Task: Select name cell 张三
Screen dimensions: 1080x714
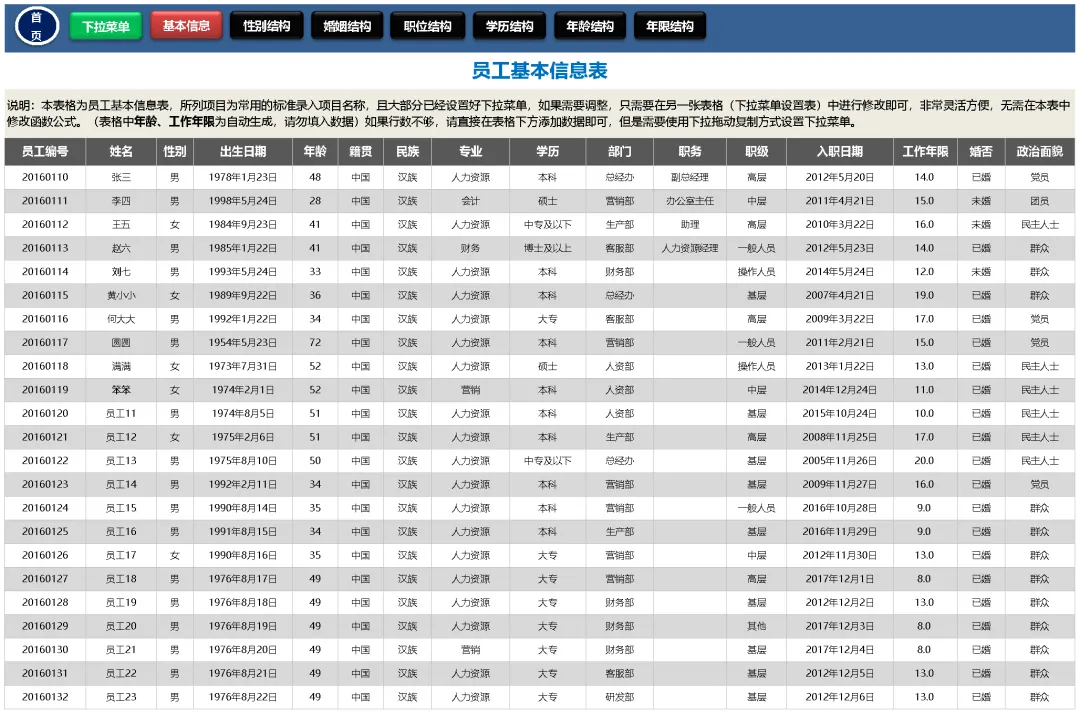Action: click(121, 178)
